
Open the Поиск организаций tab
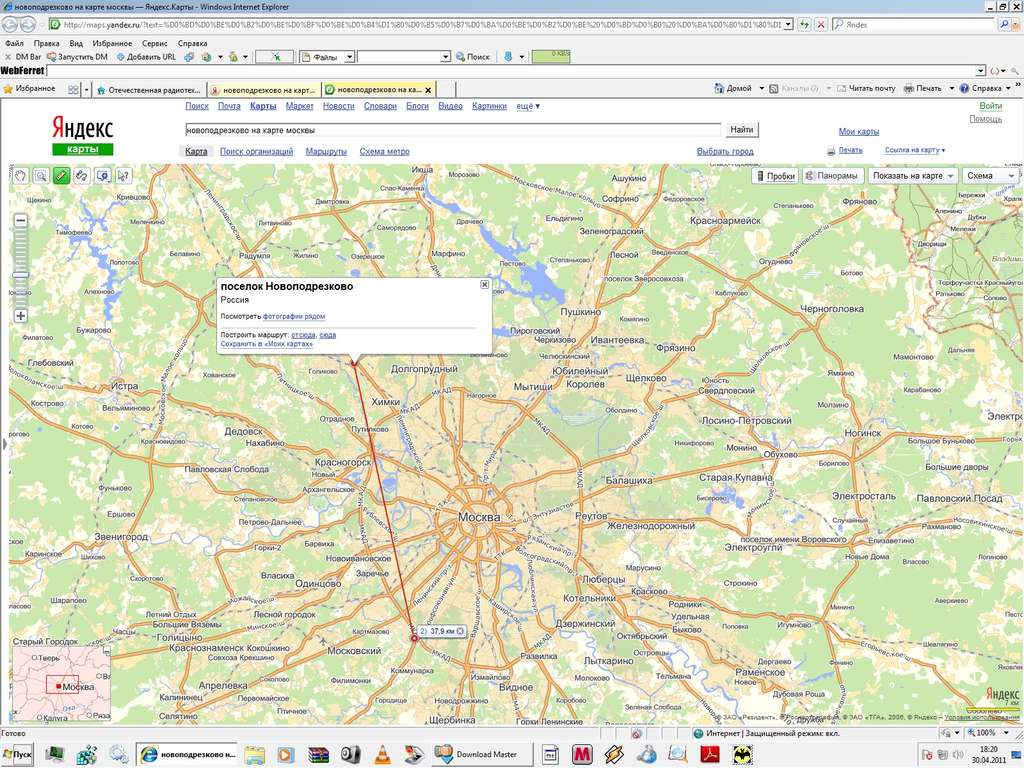[256, 152]
